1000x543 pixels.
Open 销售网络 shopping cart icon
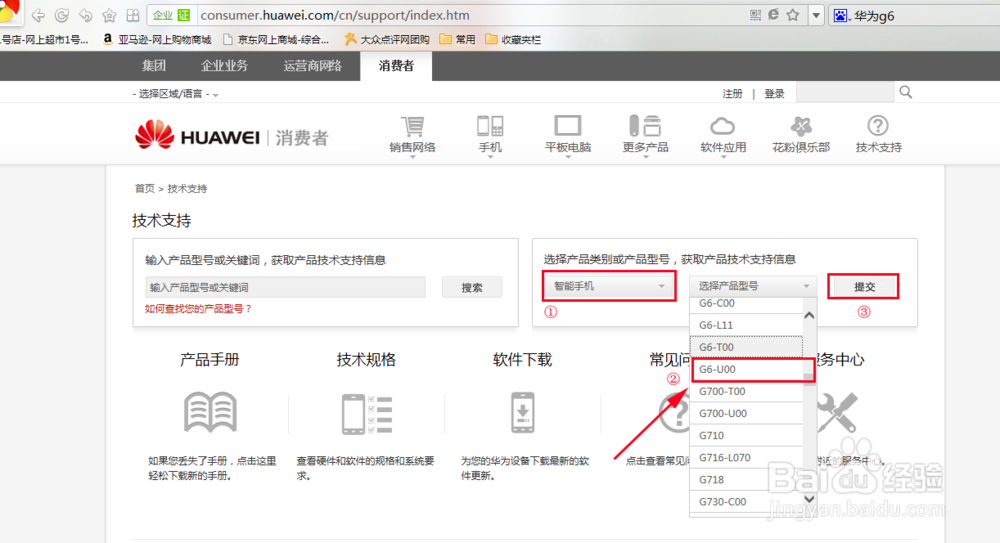pos(413,126)
